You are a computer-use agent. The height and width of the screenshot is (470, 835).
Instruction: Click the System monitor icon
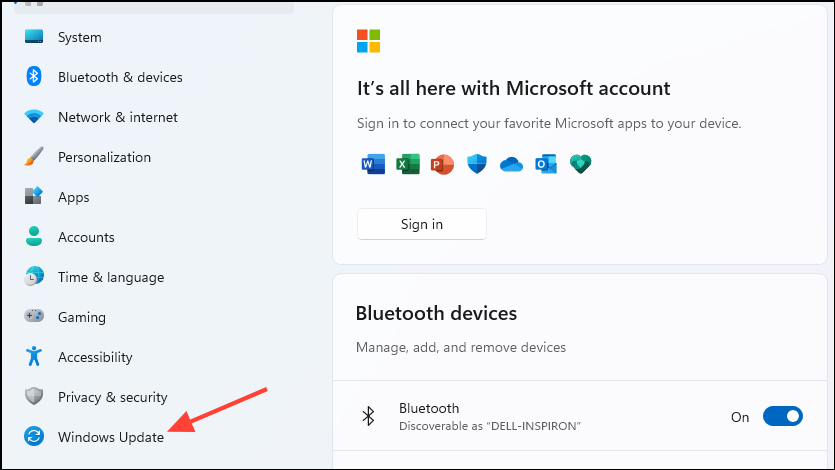coord(34,37)
